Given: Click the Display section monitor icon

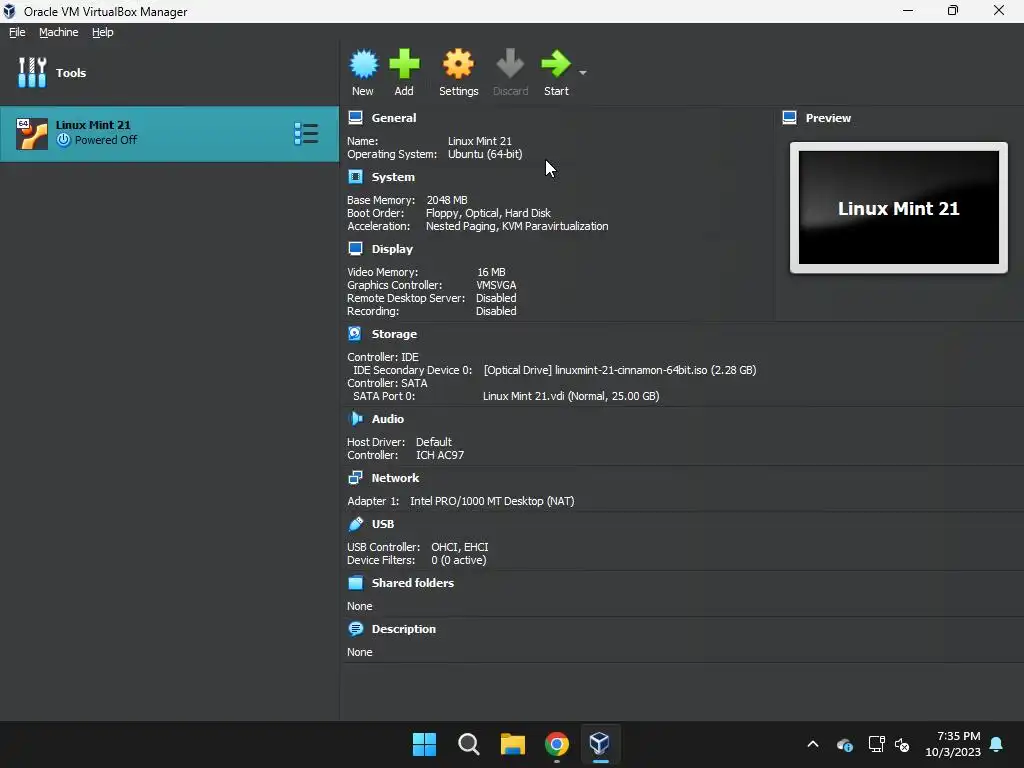Looking at the screenshot, I should 355,249.
